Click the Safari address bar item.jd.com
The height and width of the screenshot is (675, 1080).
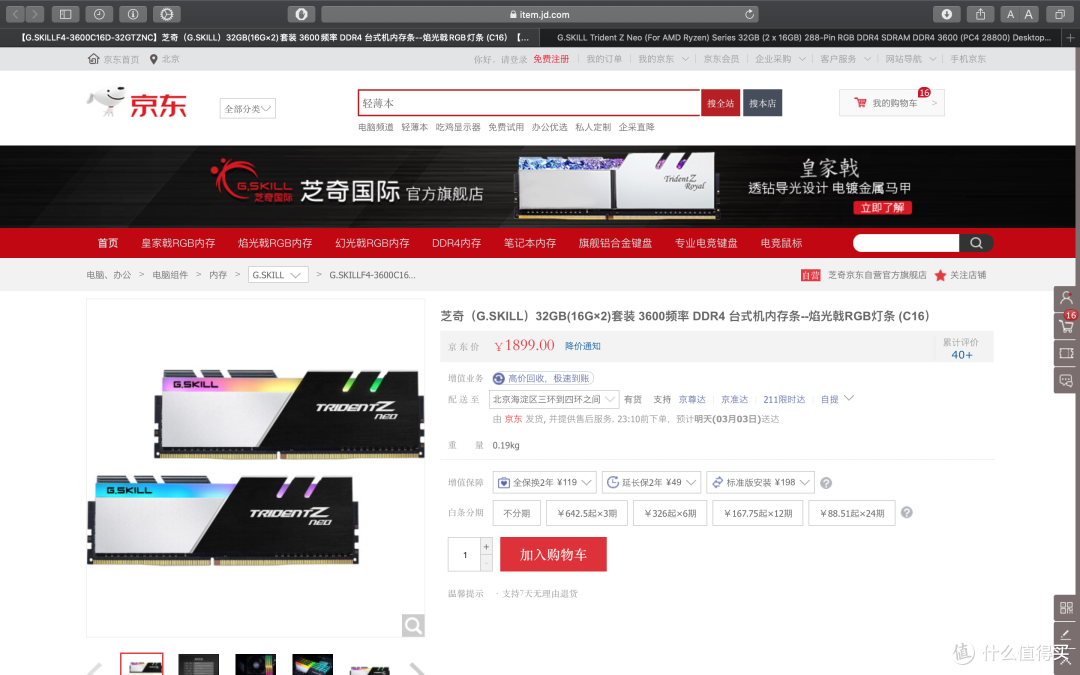click(x=540, y=14)
